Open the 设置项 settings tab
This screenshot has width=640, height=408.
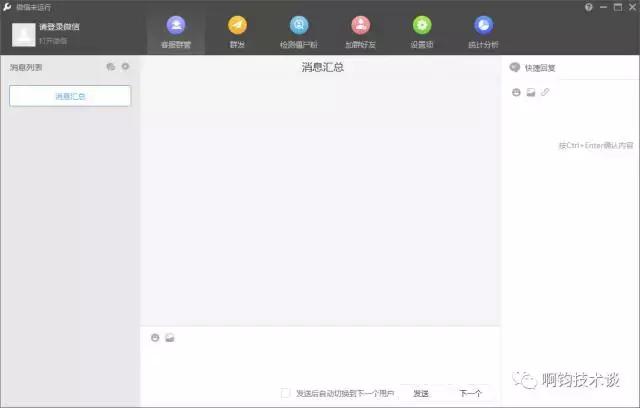tap(422, 33)
